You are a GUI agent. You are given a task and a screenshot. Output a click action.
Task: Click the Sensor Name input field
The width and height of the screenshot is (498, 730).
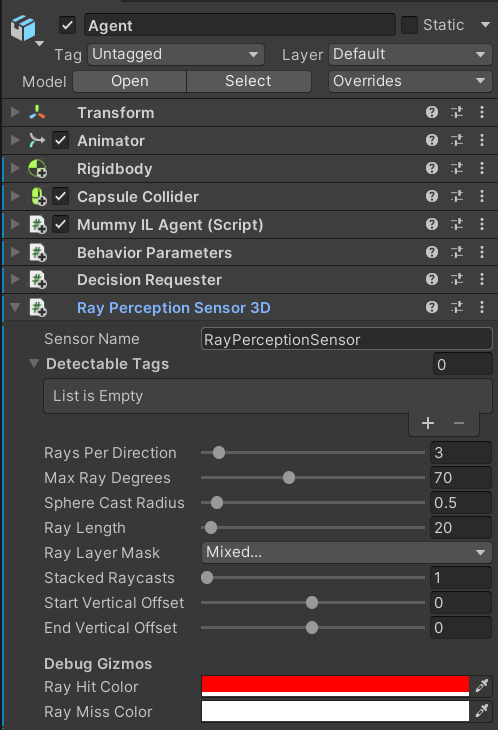(x=347, y=339)
